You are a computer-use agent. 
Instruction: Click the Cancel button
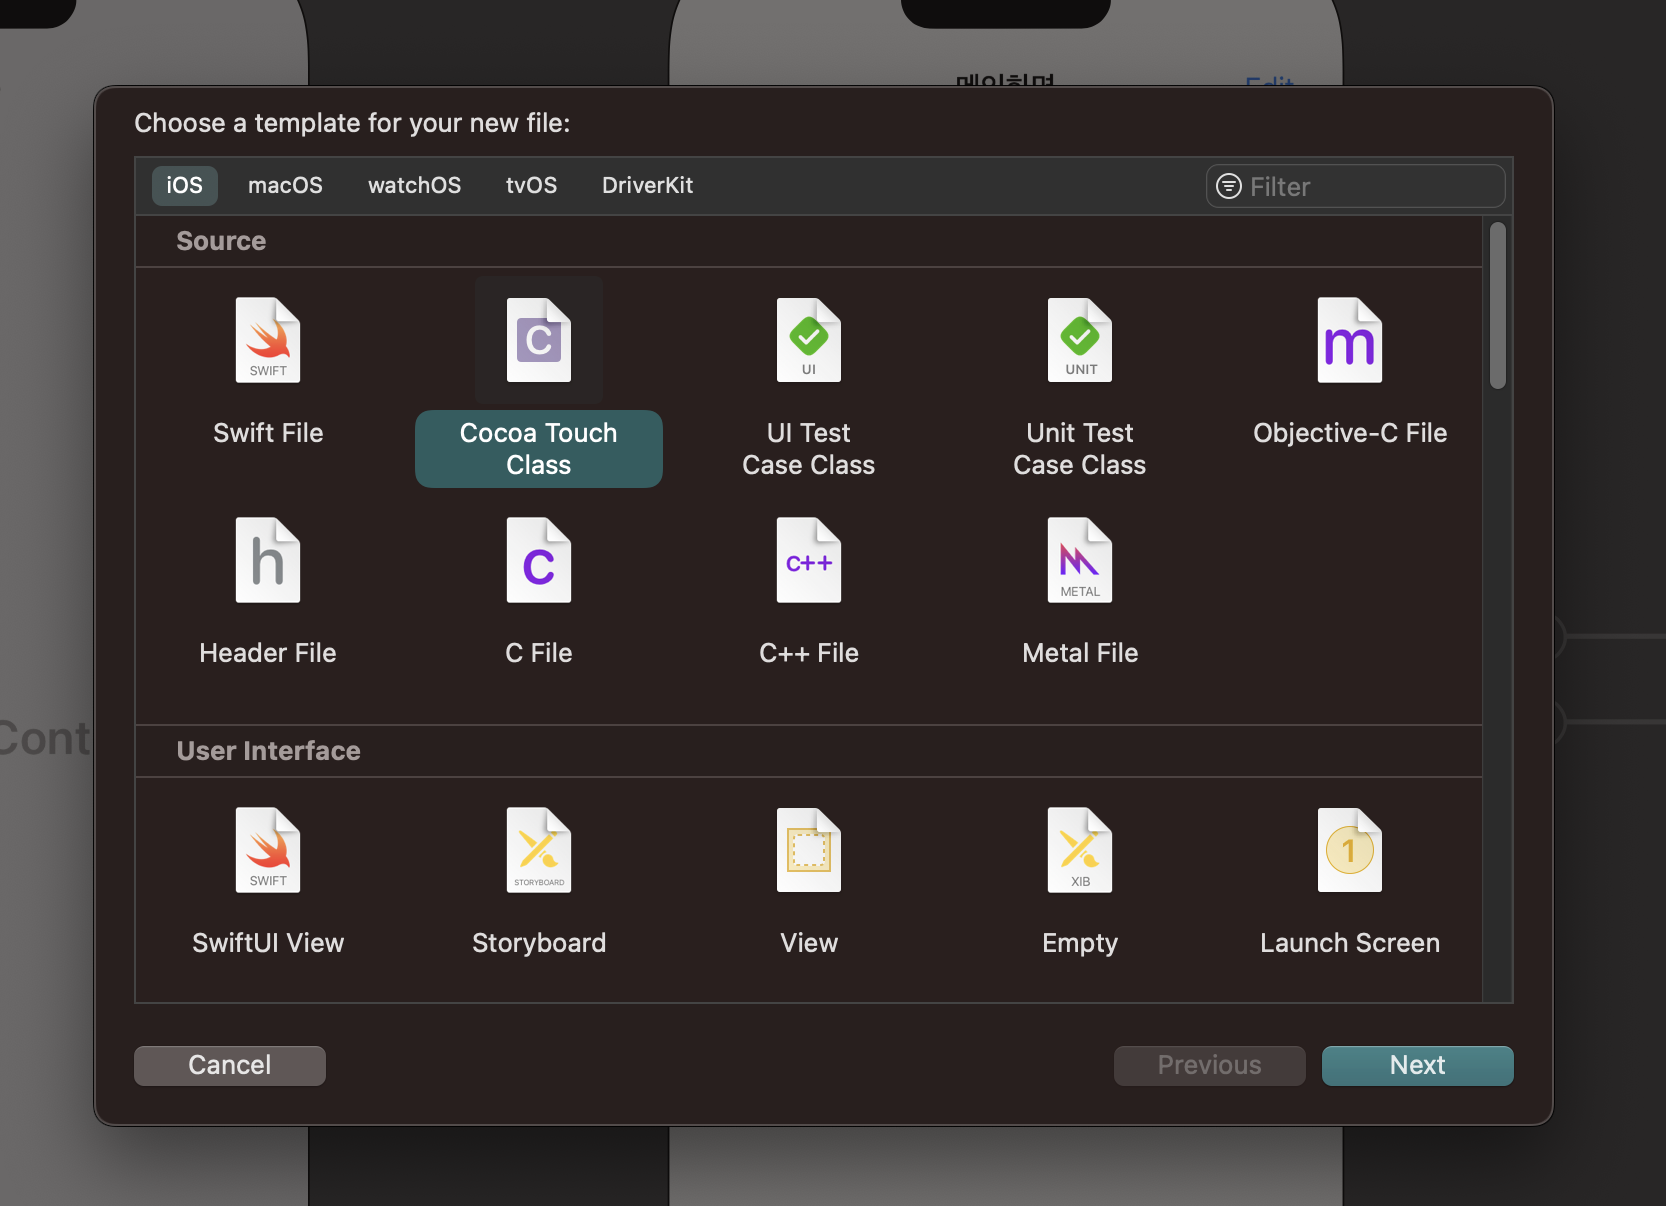(230, 1065)
